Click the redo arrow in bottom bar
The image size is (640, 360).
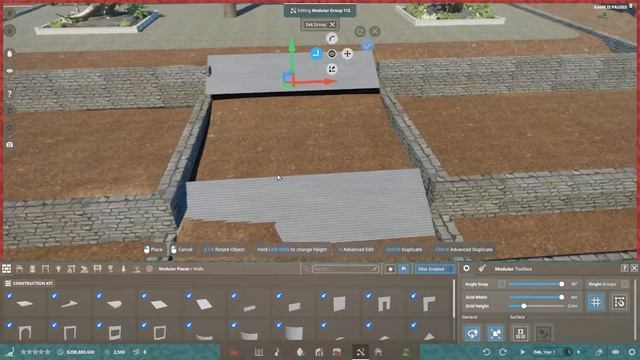click(503, 352)
